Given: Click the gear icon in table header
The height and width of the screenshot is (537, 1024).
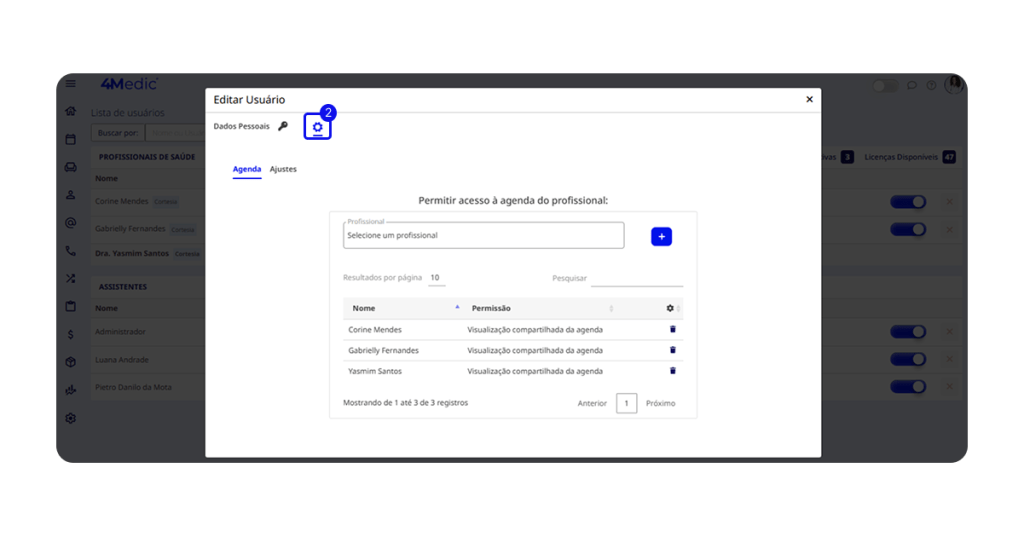Looking at the screenshot, I should pyautogui.click(x=670, y=308).
